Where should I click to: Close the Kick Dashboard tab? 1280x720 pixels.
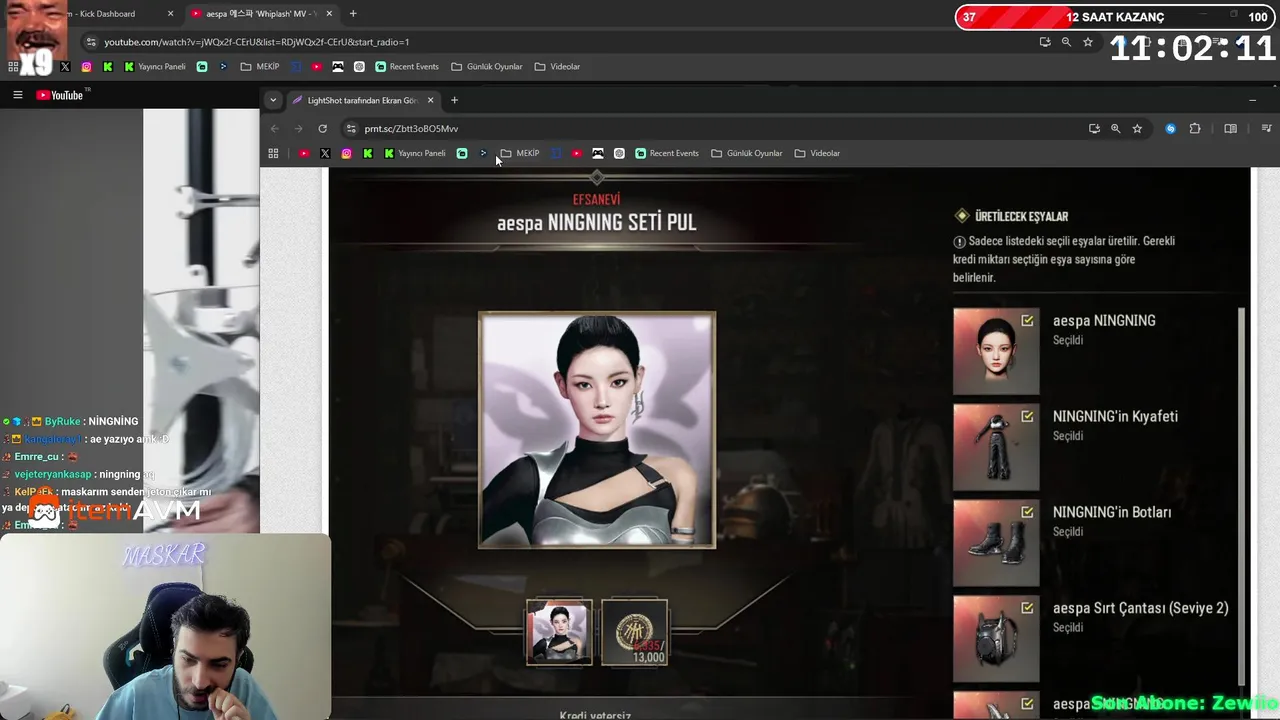click(170, 14)
